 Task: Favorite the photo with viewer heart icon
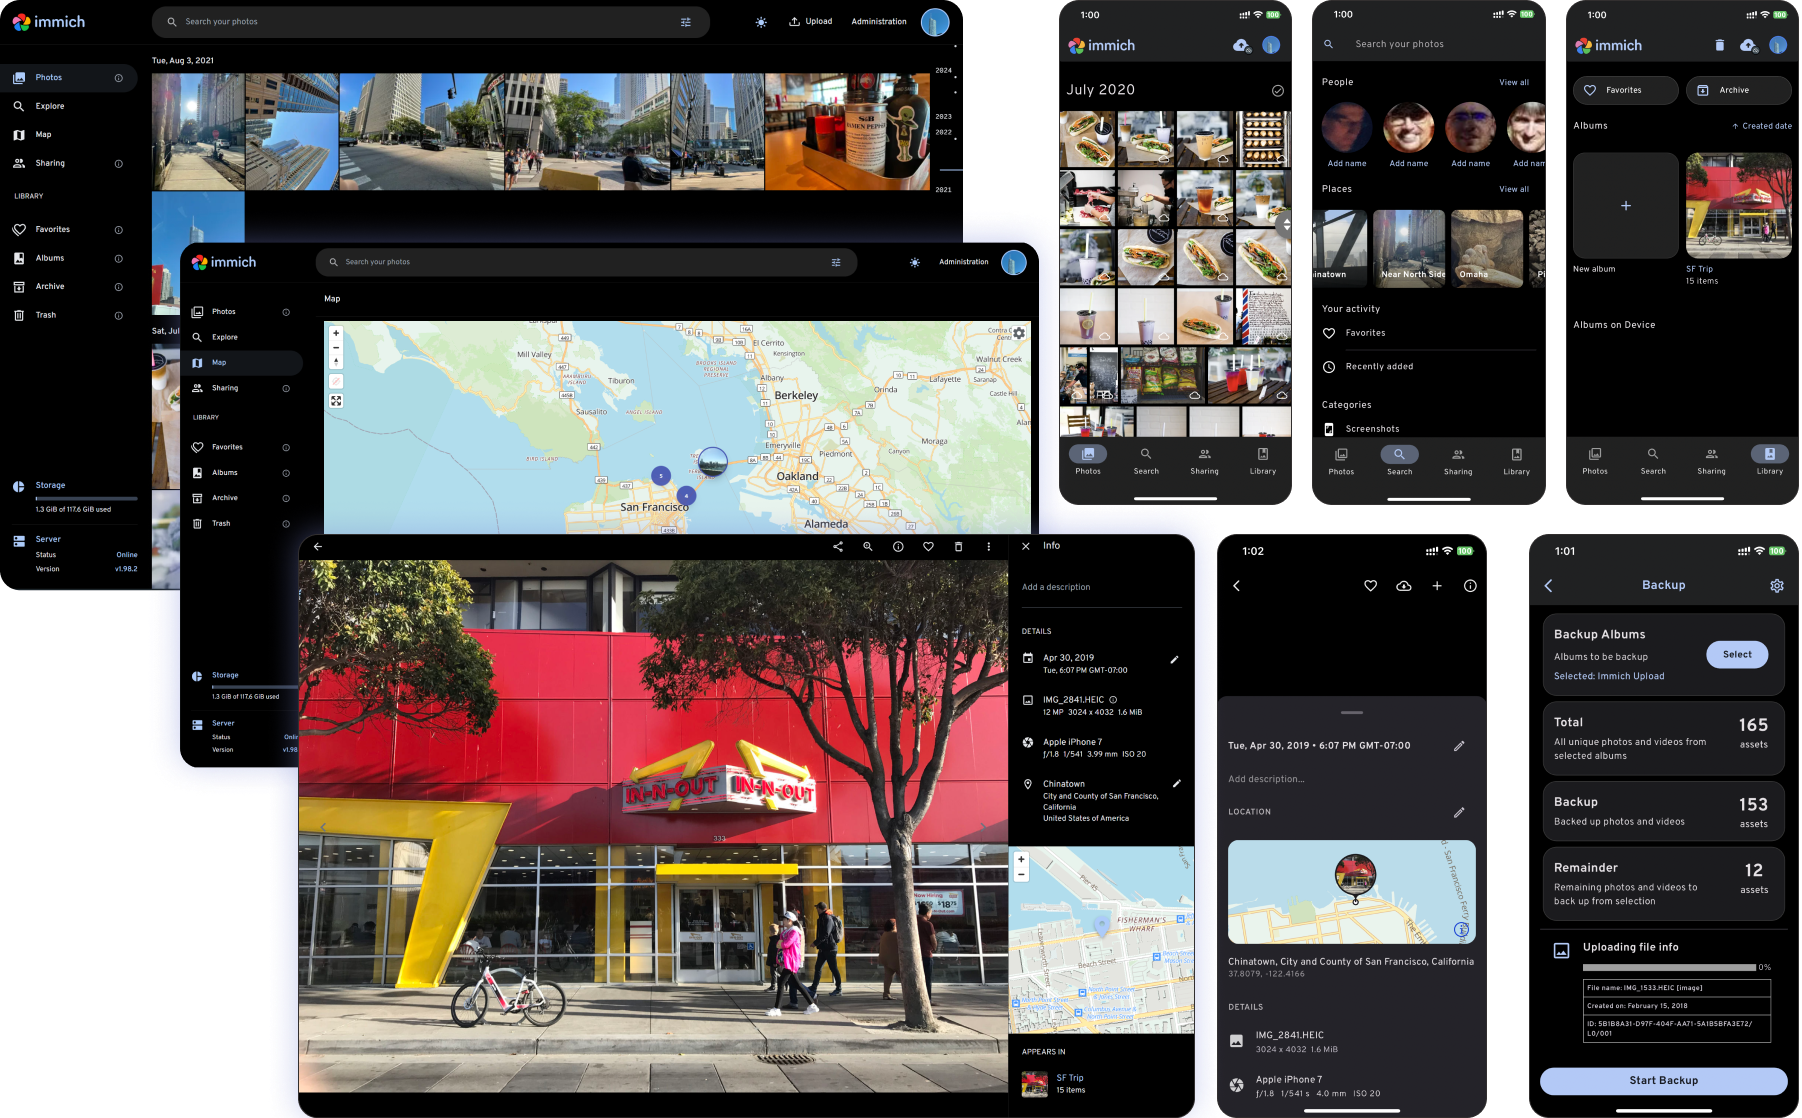click(928, 547)
